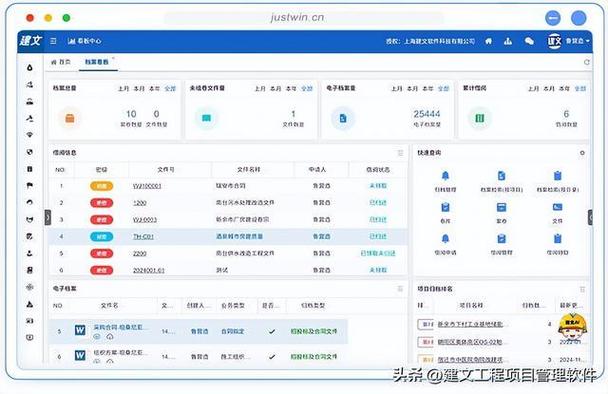608x394 pixels.
Task: Open the 借阅管理 quick query shortcut
Action: click(x=502, y=244)
